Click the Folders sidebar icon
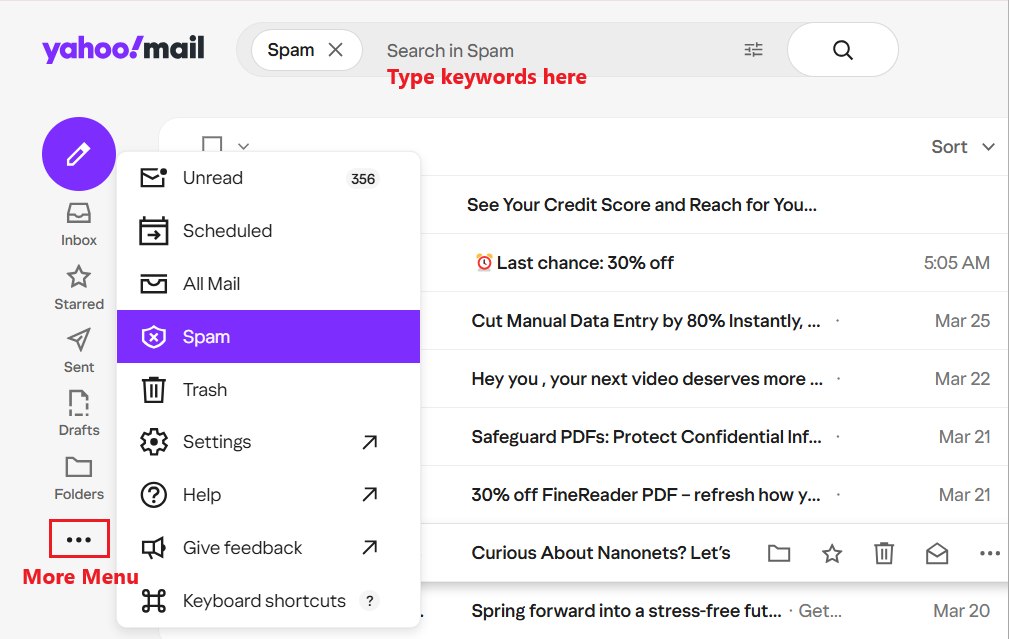 coord(78,467)
